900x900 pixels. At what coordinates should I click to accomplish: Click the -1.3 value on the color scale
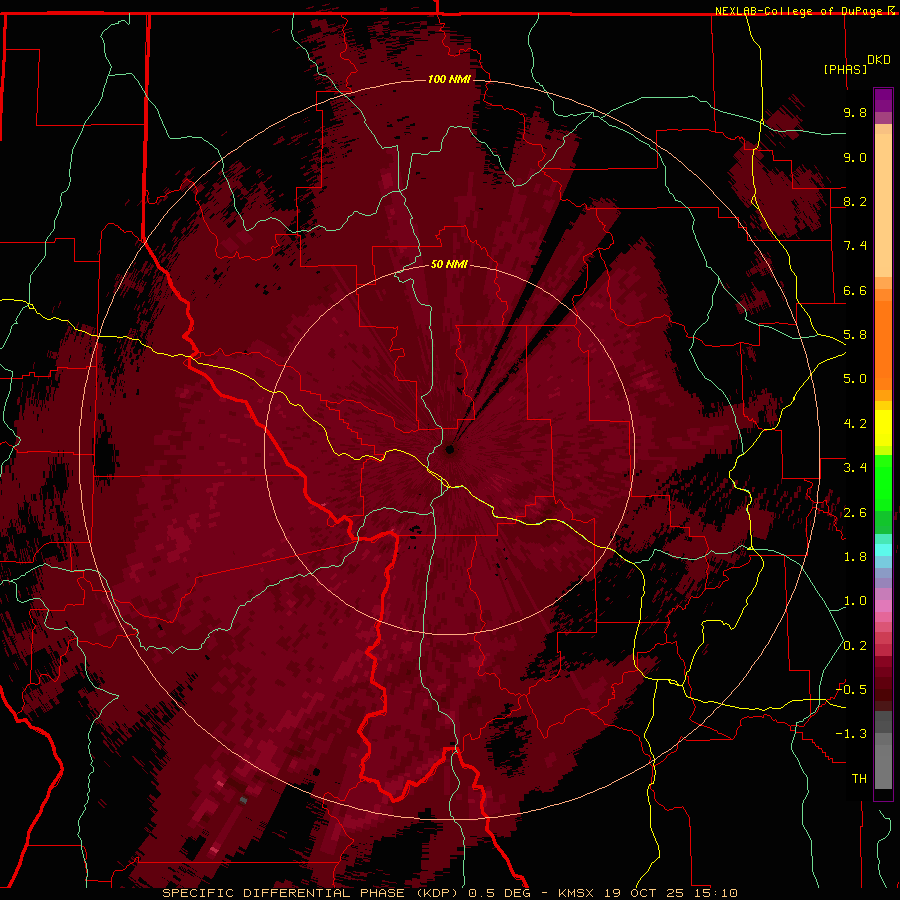coord(851,734)
